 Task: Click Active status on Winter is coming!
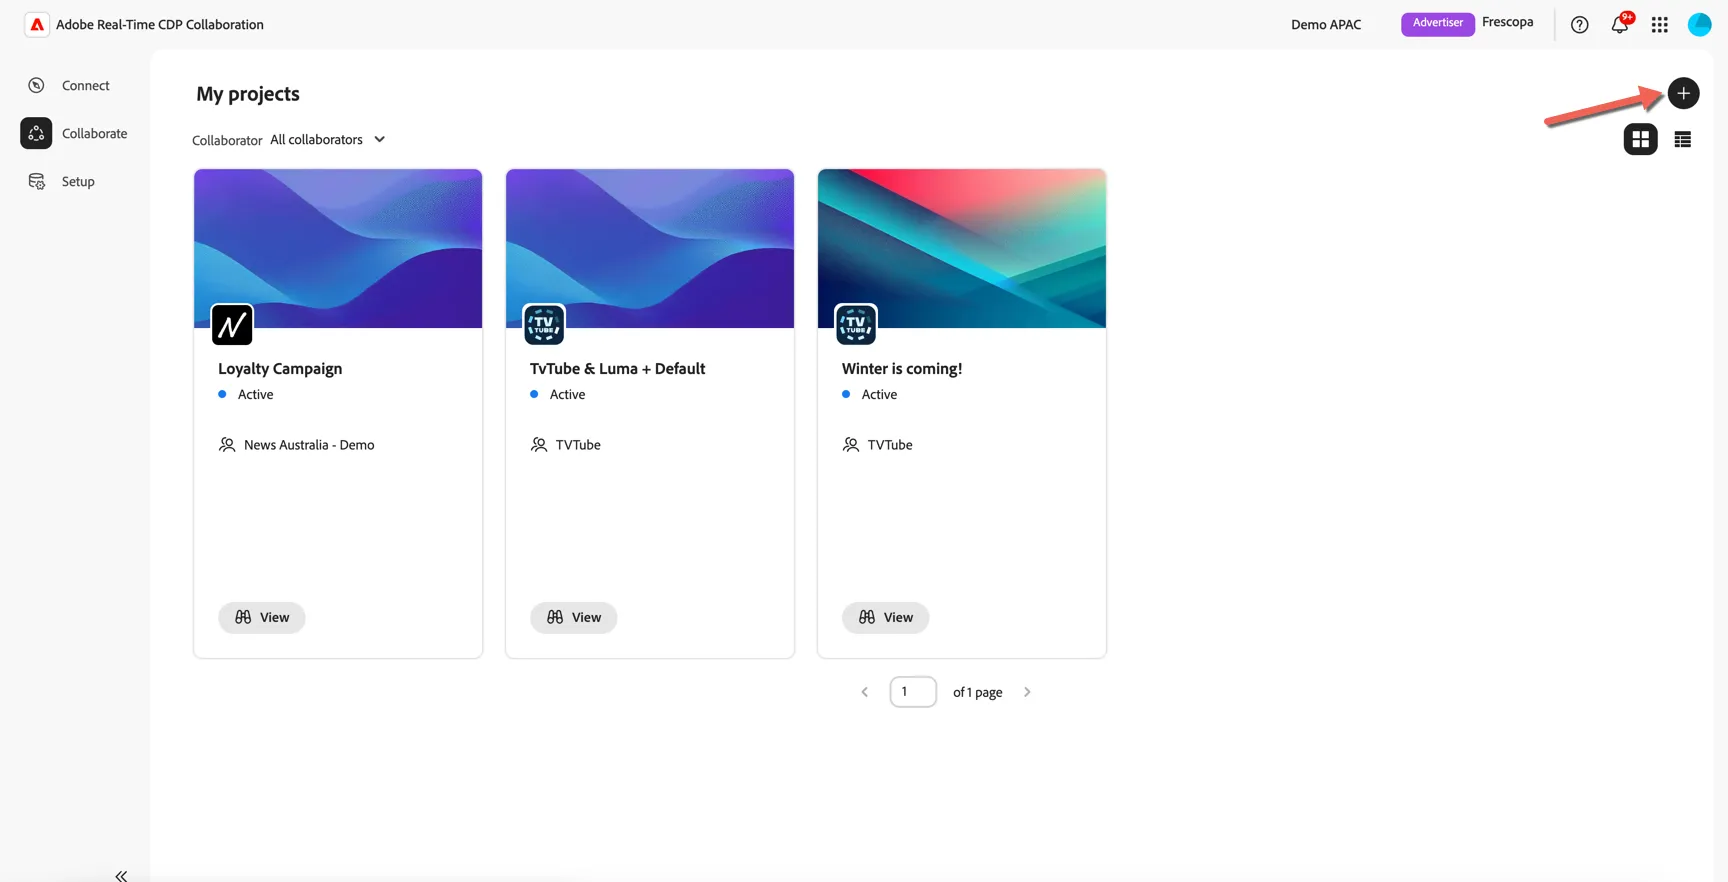click(x=879, y=394)
